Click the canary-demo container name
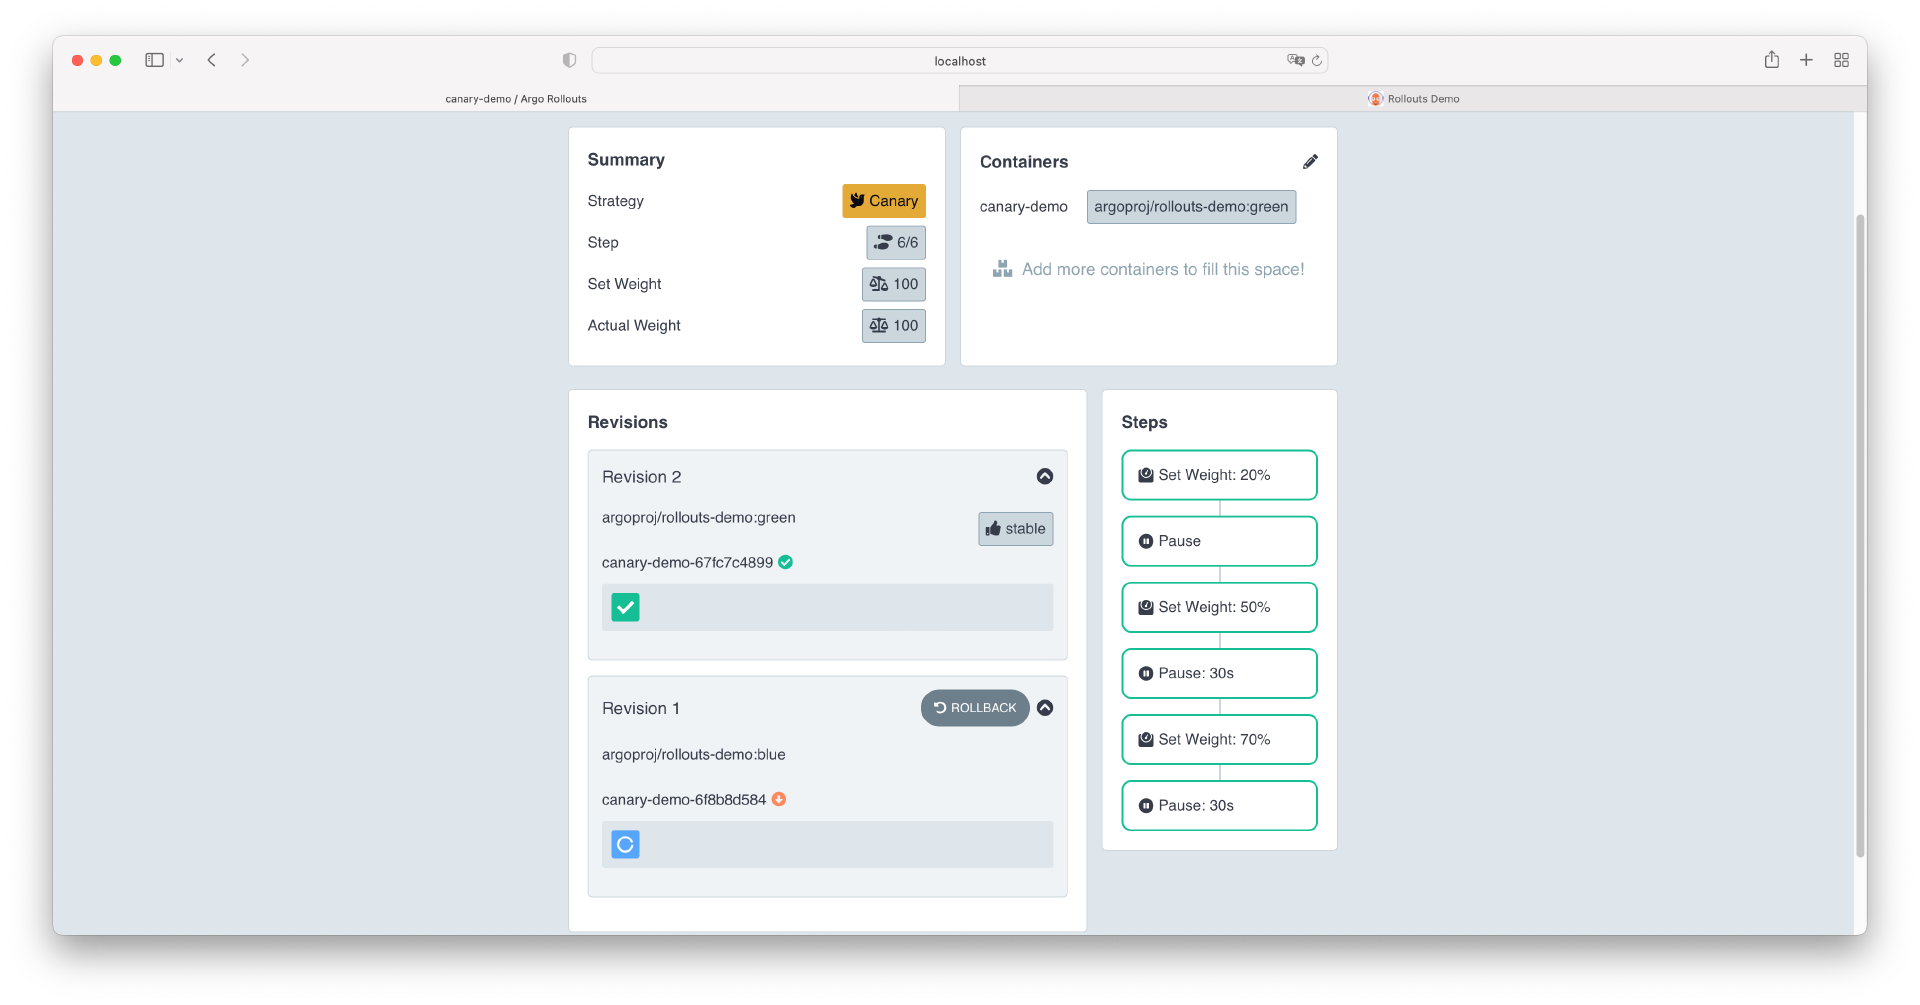 point(1024,207)
